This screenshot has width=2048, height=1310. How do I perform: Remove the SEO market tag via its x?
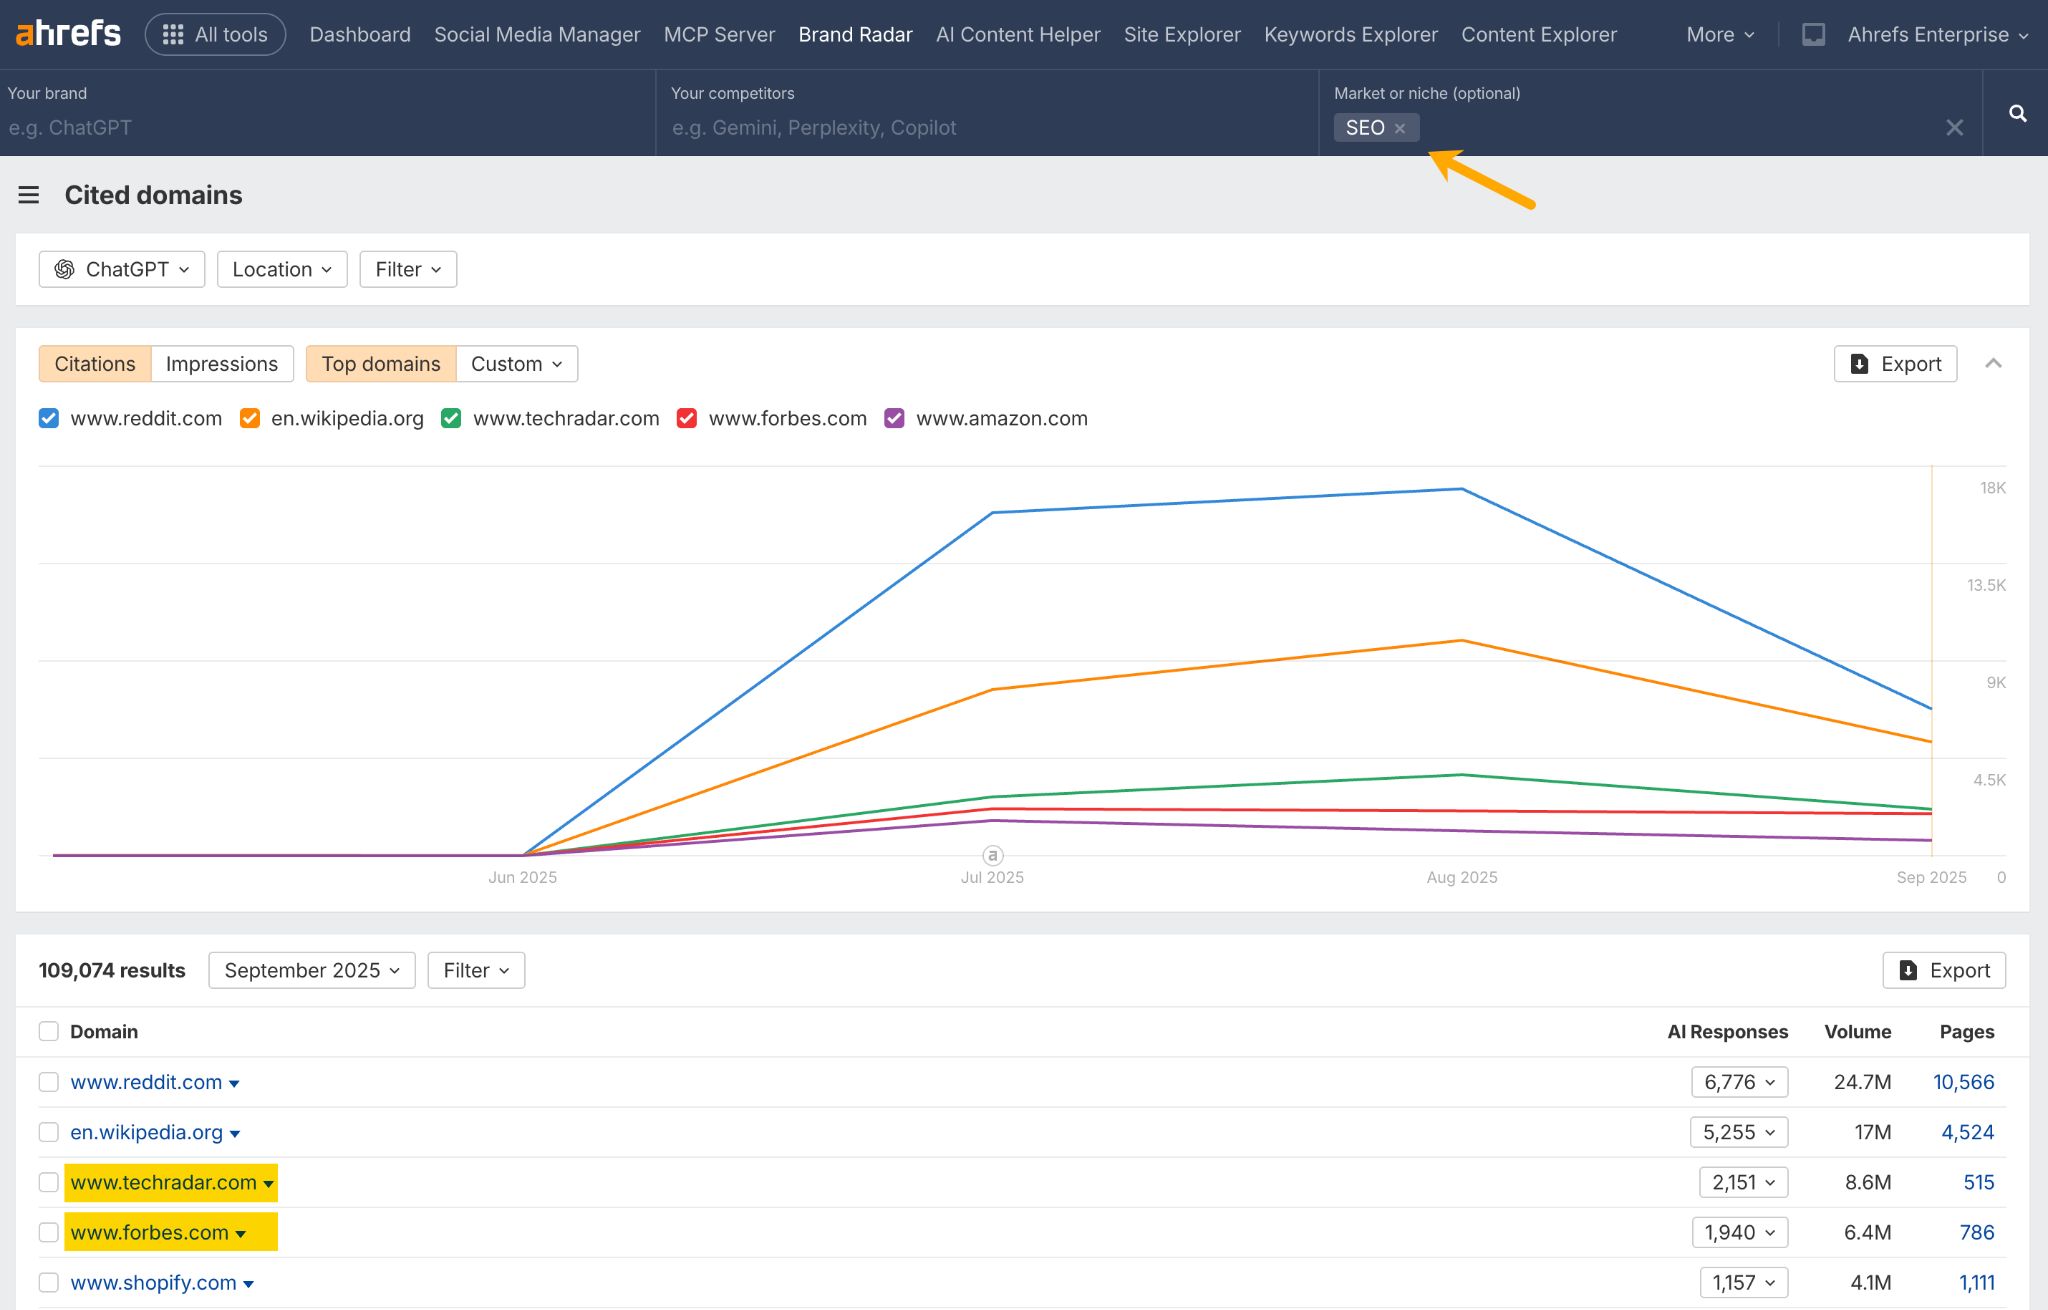click(x=1400, y=127)
